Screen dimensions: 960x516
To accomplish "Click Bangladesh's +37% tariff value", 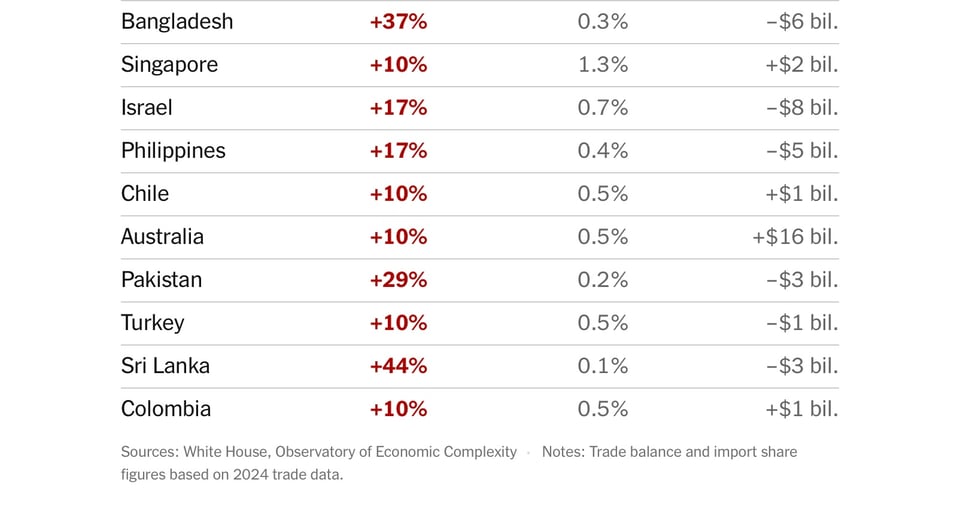I will [398, 22].
